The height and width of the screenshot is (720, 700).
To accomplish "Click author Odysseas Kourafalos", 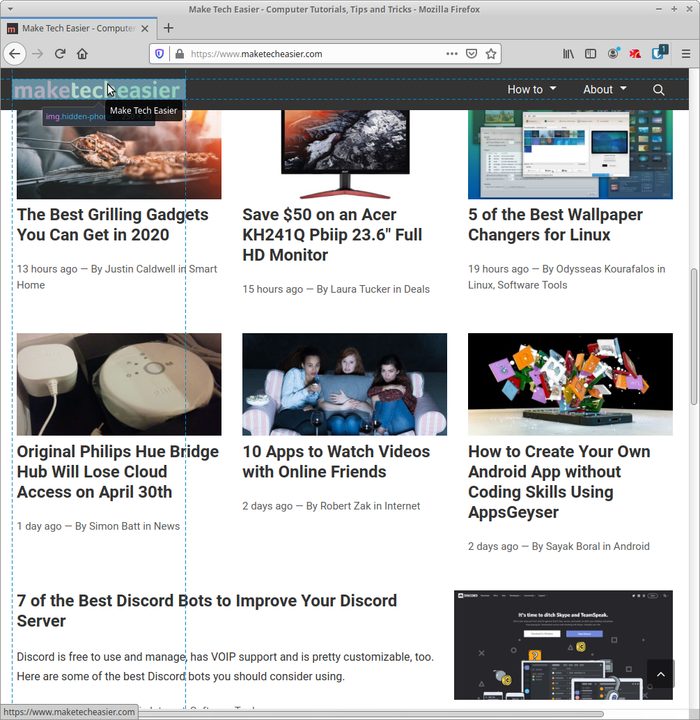I will (605, 269).
